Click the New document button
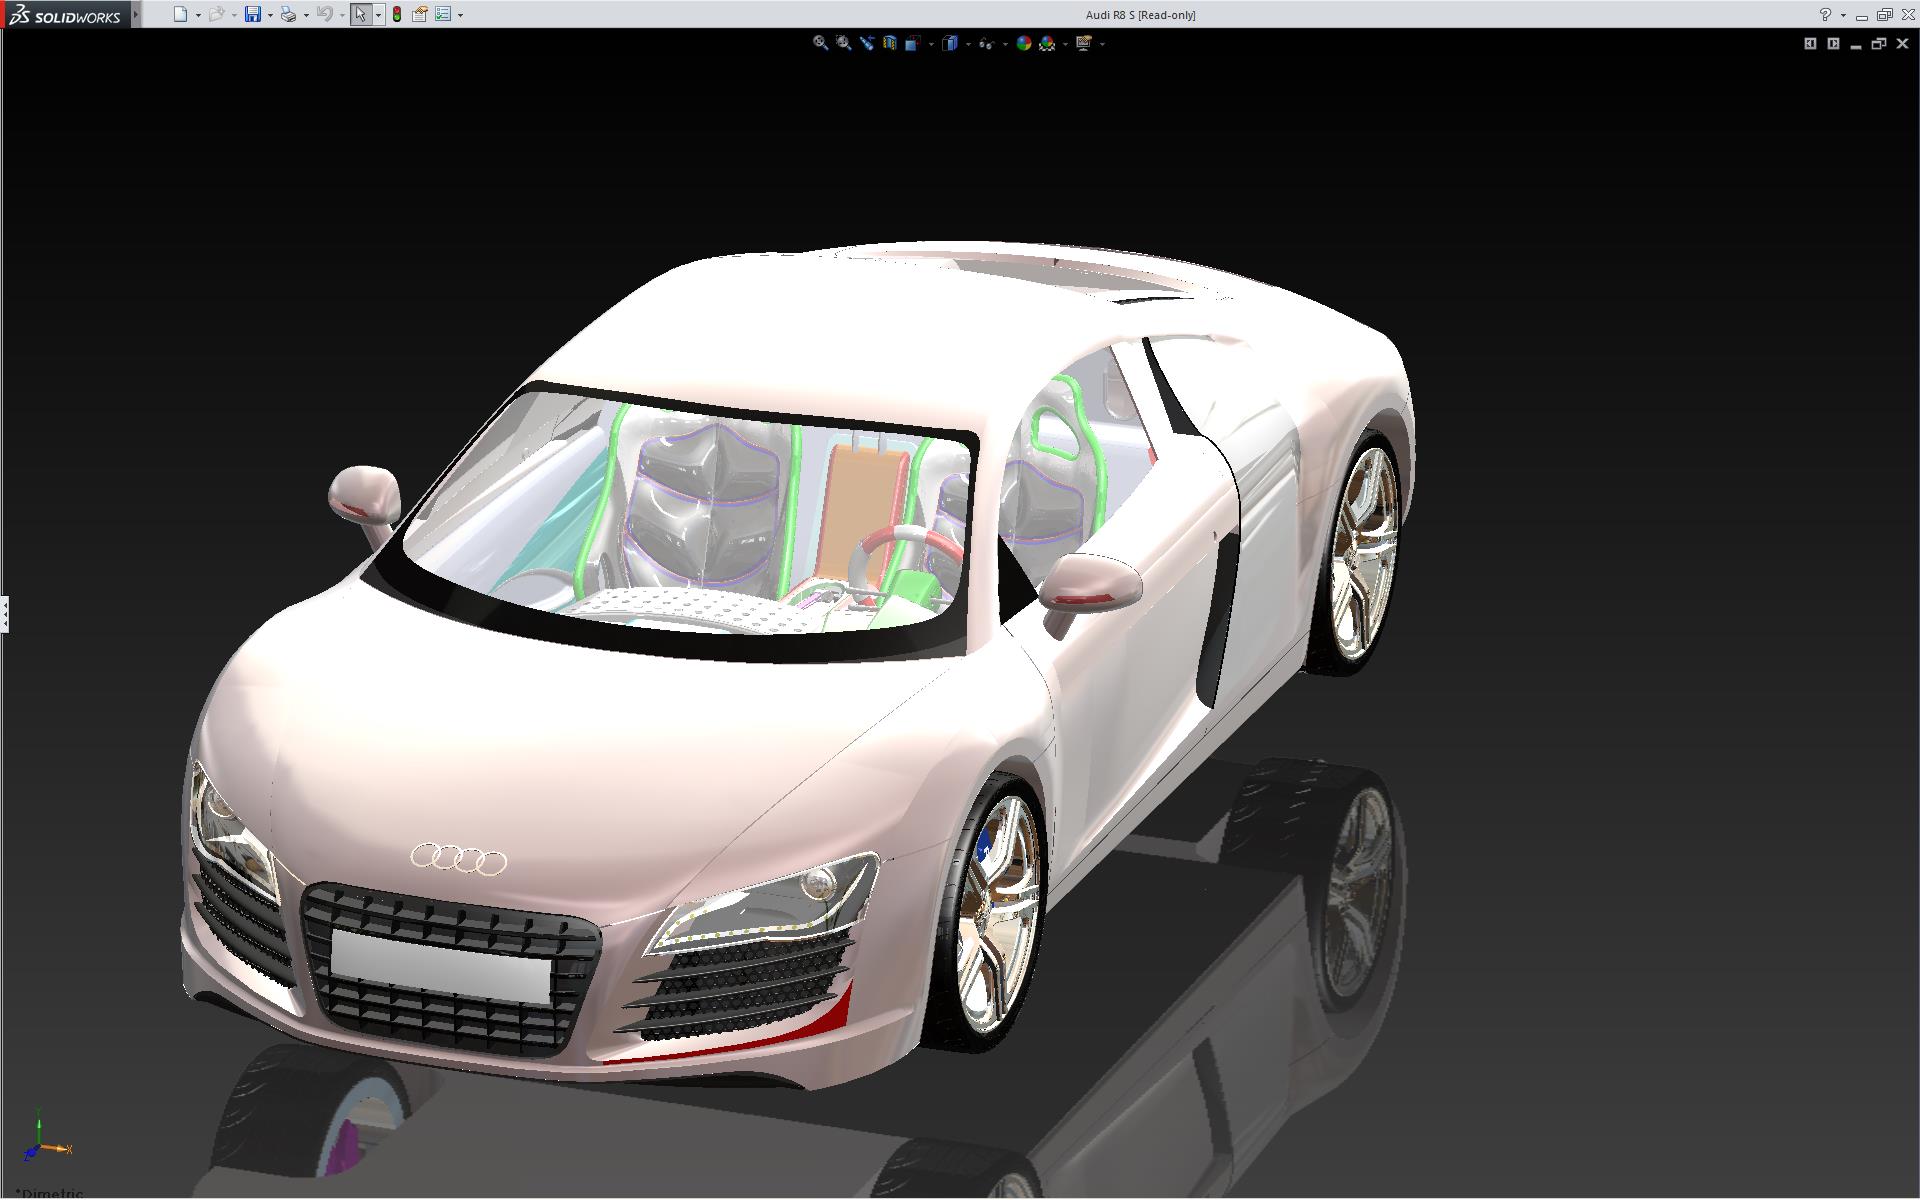 coord(180,14)
